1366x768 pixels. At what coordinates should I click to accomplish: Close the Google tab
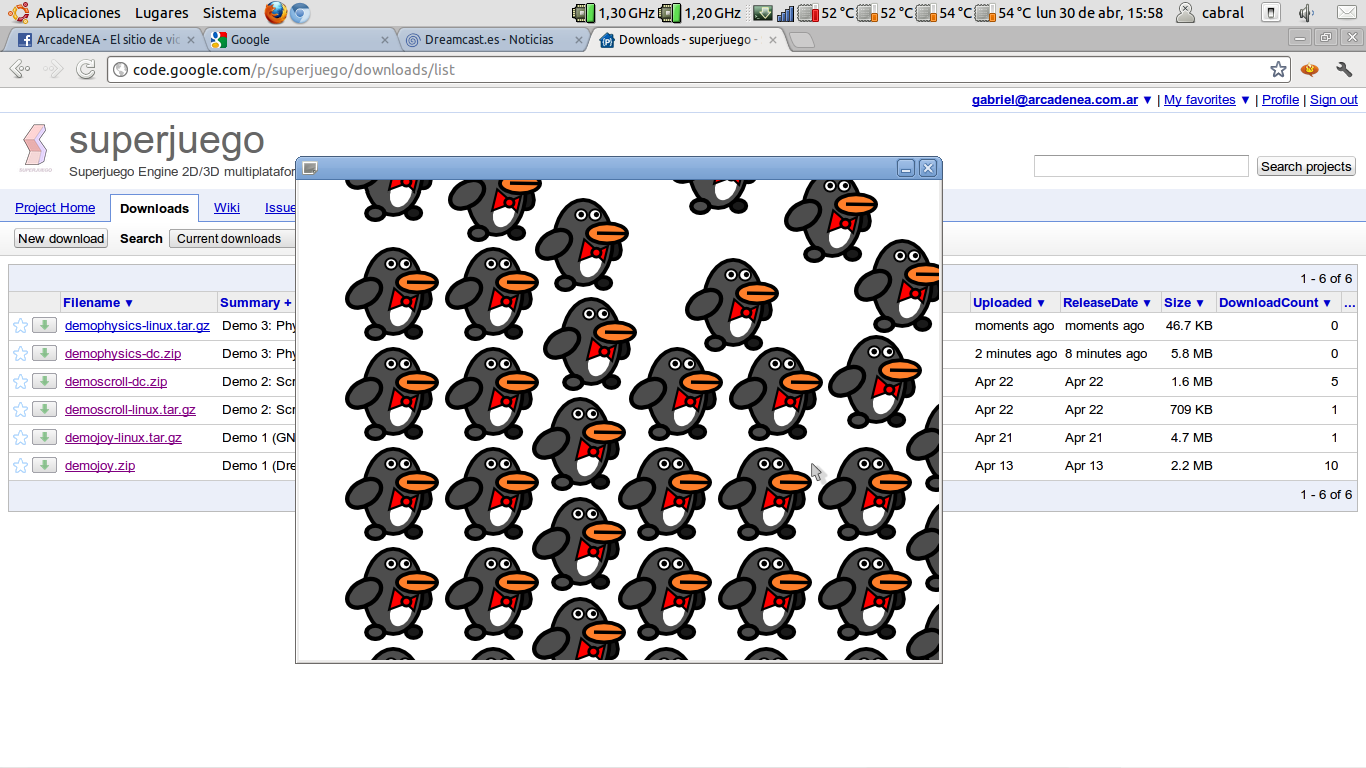pyautogui.click(x=386, y=40)
